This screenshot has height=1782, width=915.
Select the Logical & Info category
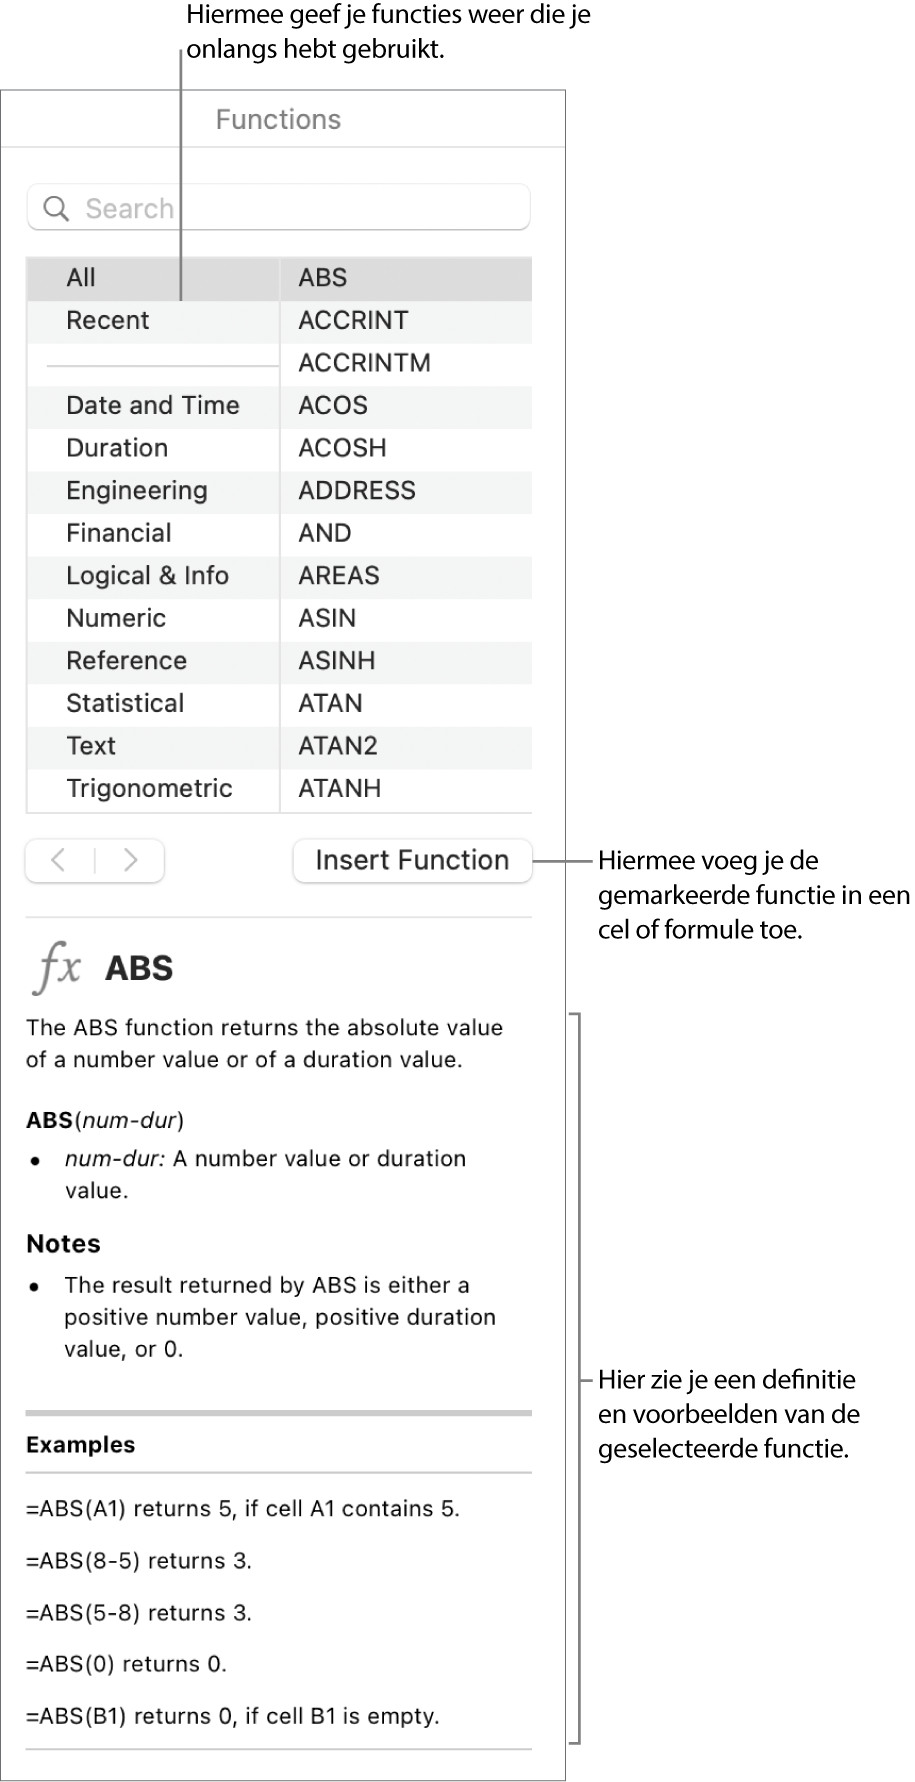click(148, 576)
